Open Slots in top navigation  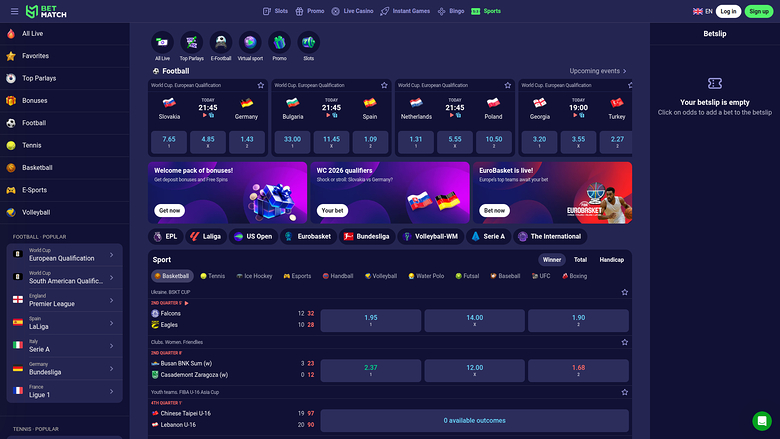click(x=275, y=11)
